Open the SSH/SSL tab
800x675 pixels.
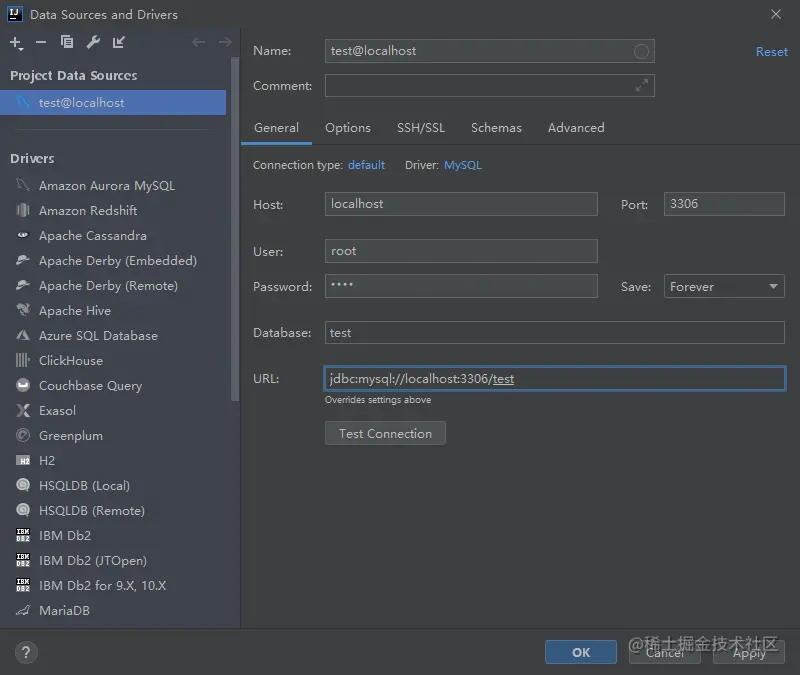click(421, 128)
